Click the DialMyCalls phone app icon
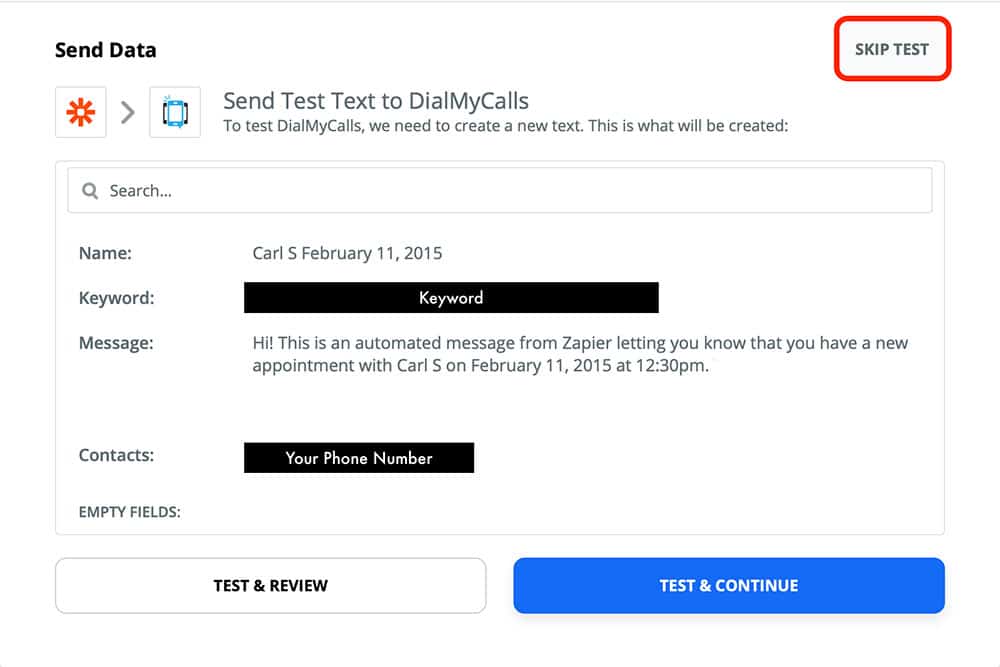Screen dimensions: 1000x667 (x=175, y=112)
